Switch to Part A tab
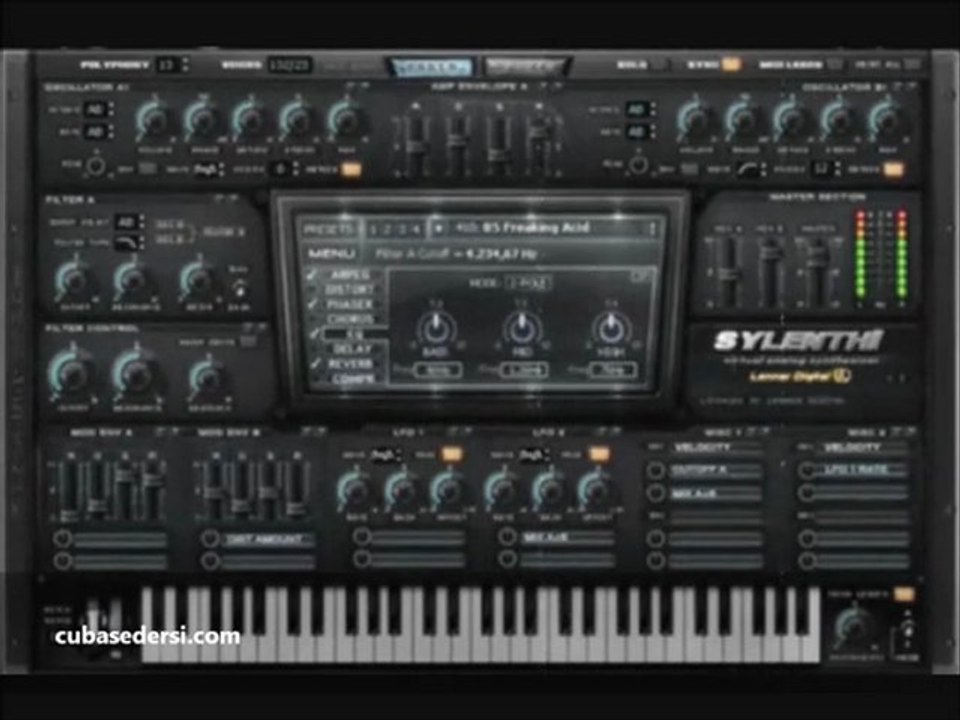The width and height of the screenshot is (960, 720). (432, 67)
